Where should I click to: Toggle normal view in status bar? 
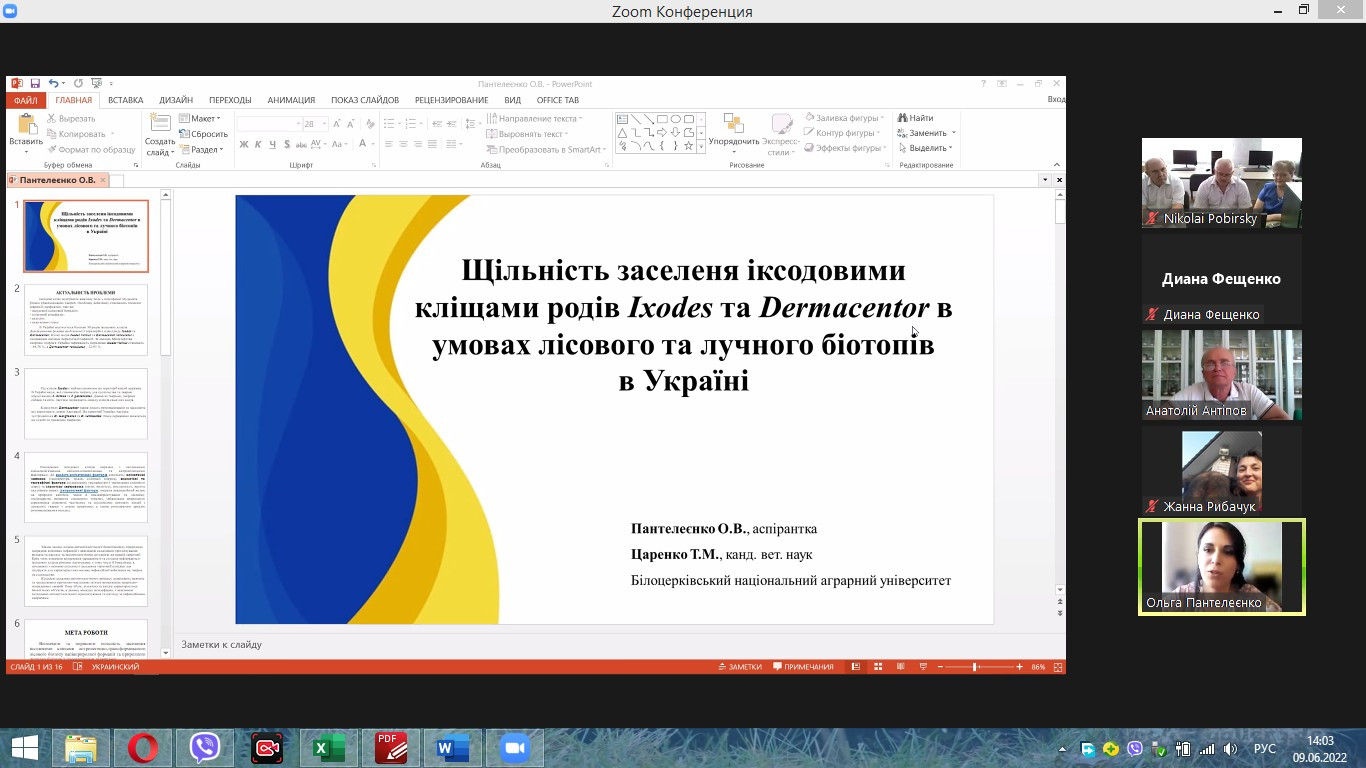pyautogui.click(x=855, y=667)
